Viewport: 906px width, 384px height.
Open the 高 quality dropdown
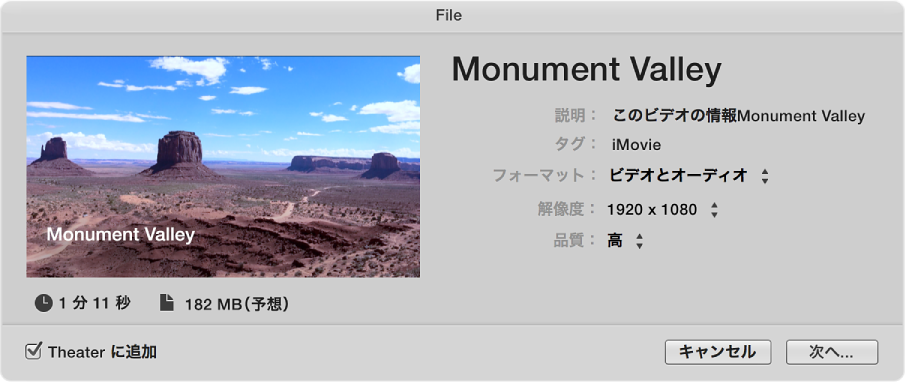click(625, 241)
